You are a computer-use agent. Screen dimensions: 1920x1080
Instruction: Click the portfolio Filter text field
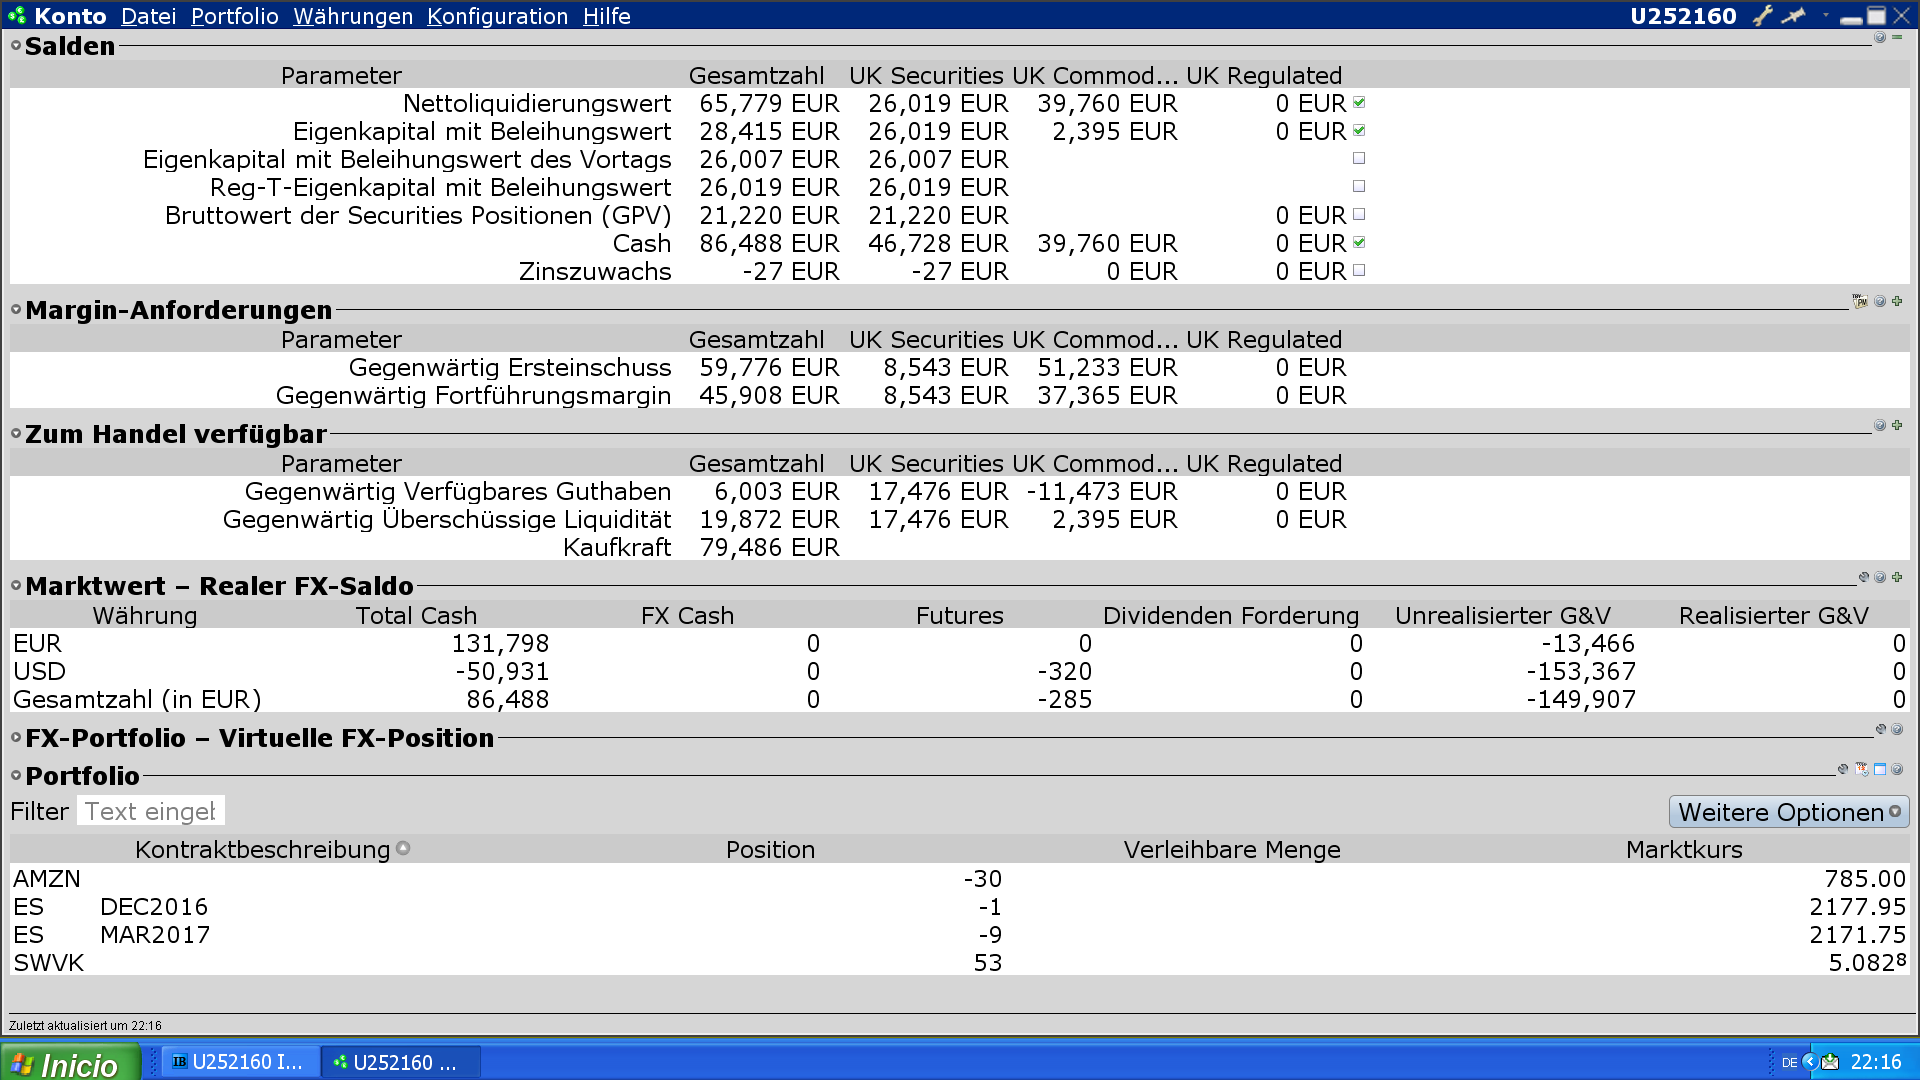click(x=150, y=811)
